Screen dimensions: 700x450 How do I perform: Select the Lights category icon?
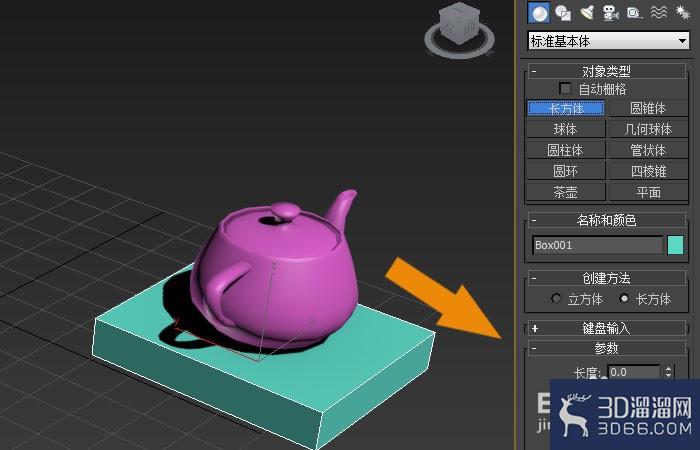coord(587,12)
